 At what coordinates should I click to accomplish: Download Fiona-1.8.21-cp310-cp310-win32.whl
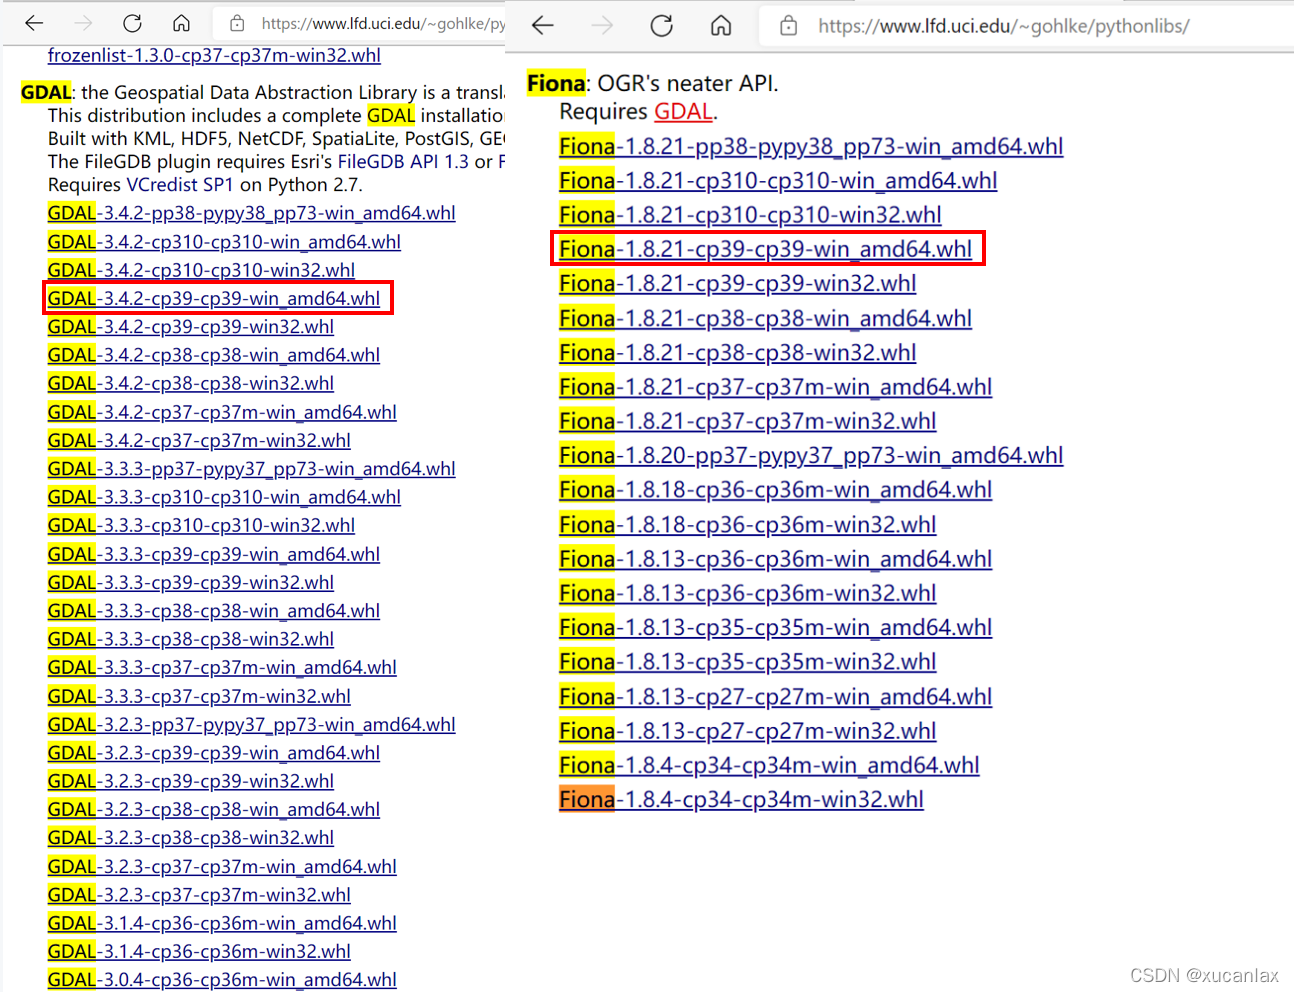point(750,215)
